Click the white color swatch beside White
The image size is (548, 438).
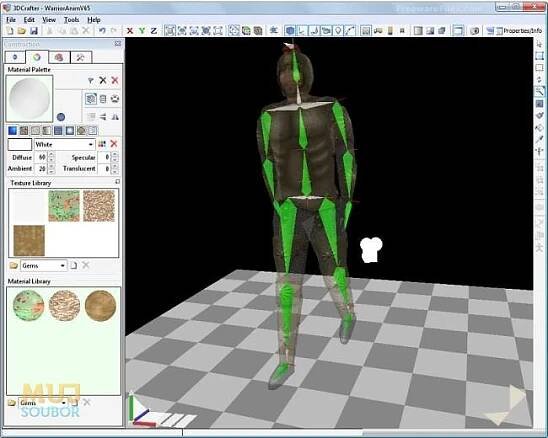pos(20,144)
